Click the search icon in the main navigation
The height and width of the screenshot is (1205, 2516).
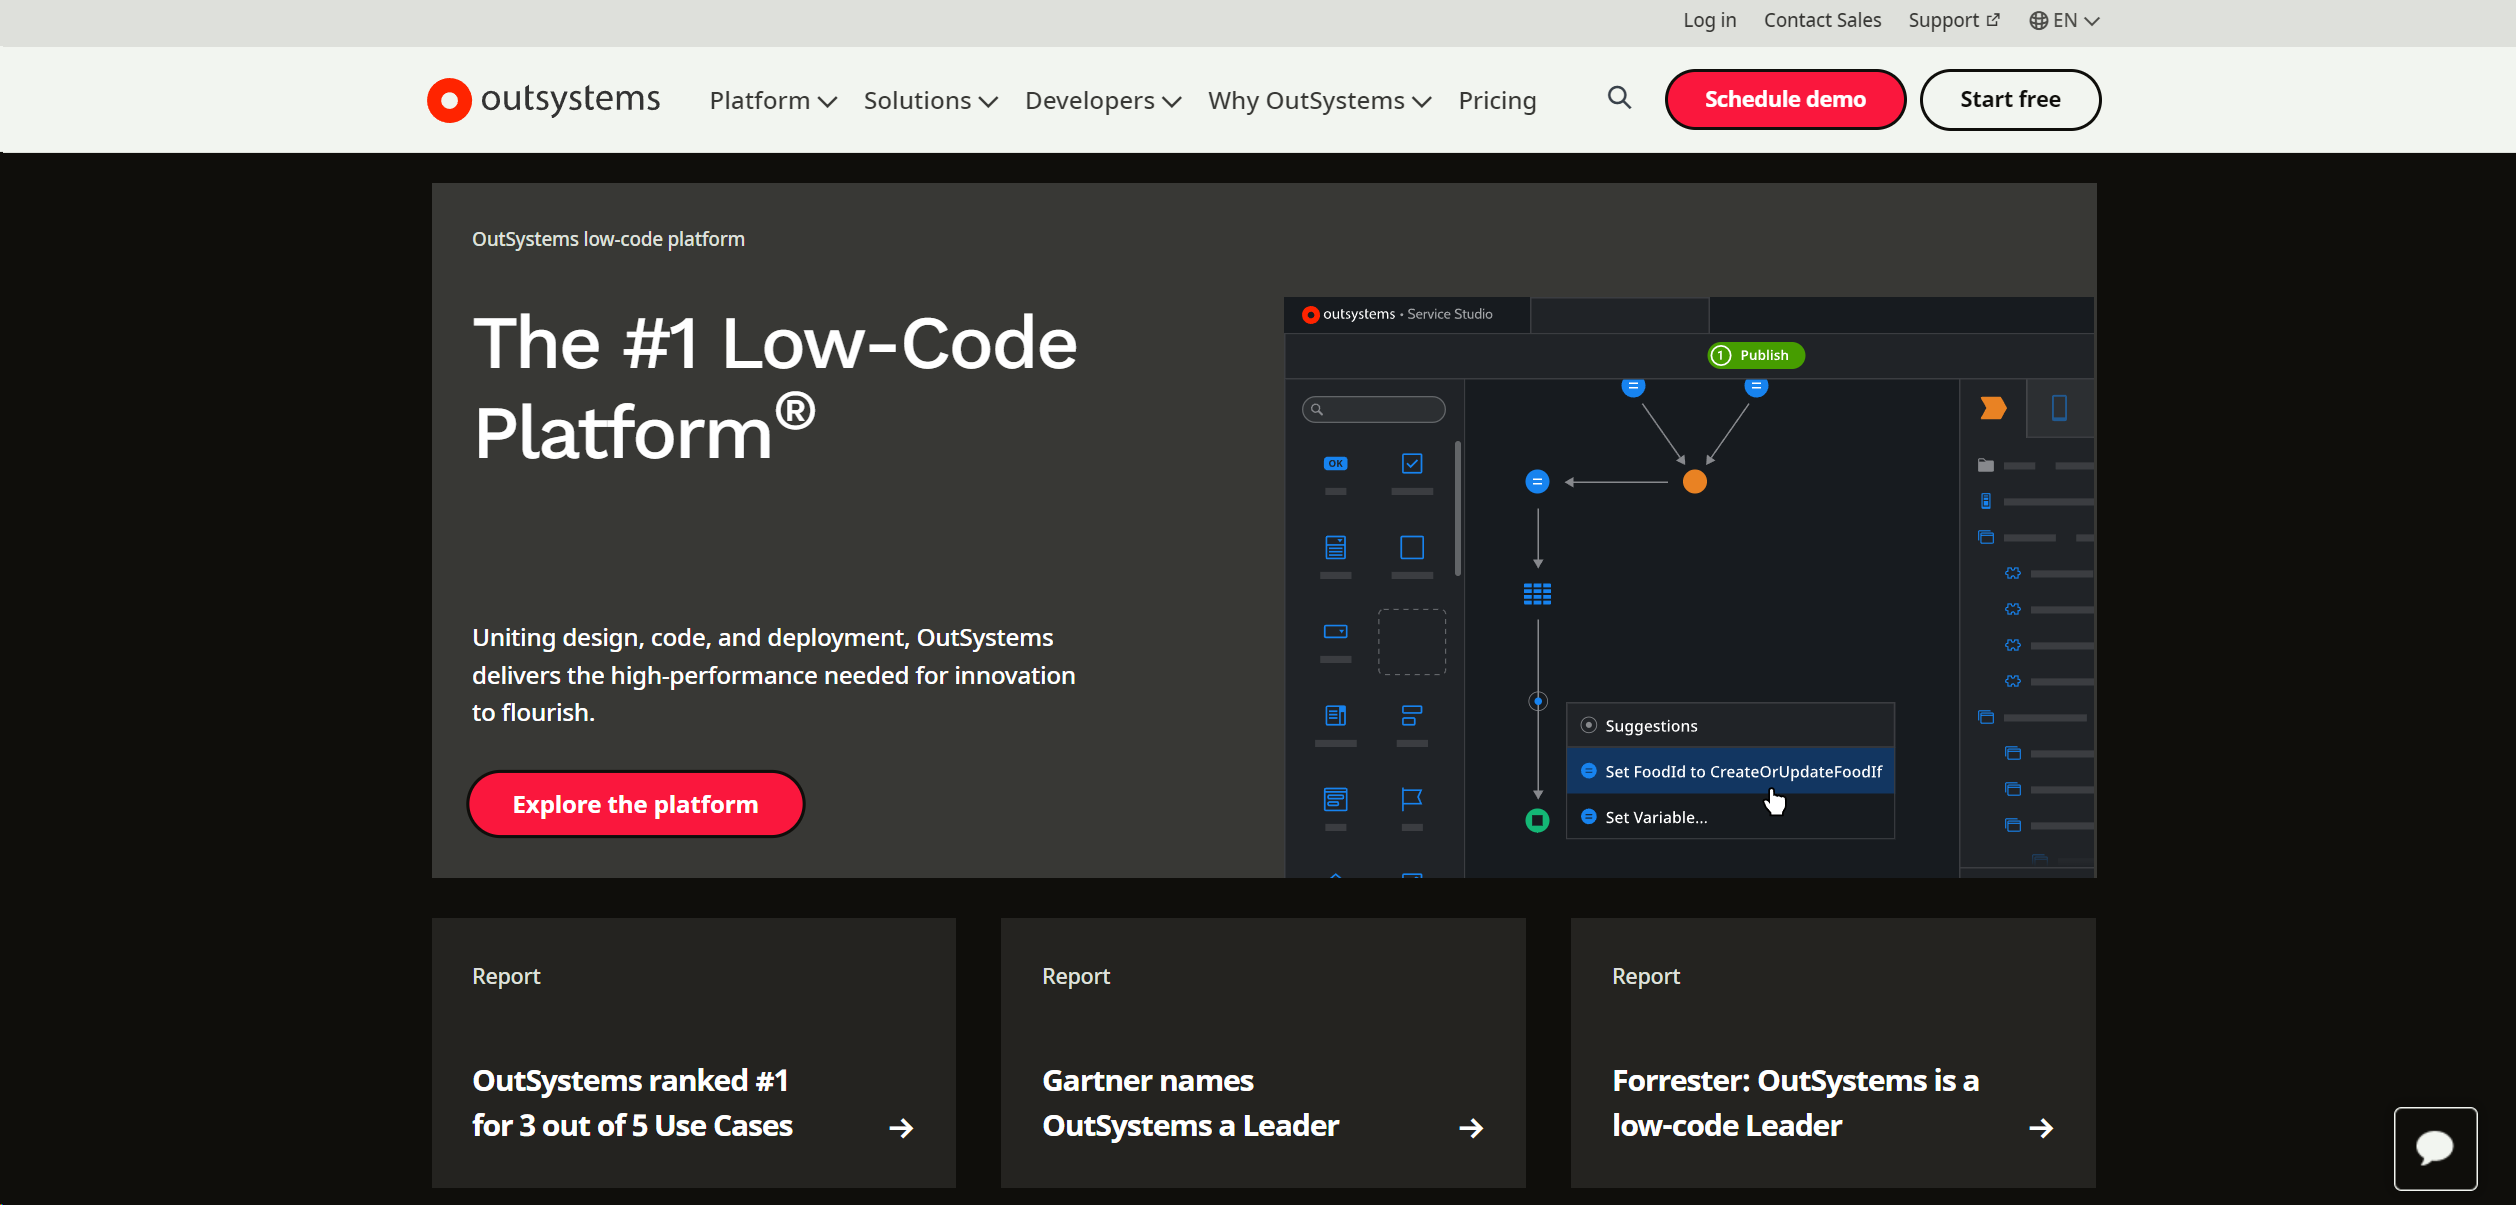point(1619,98)
